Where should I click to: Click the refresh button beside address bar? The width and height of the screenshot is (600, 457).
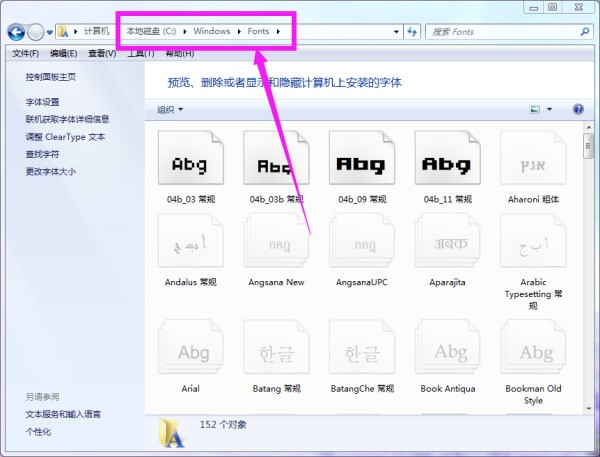pyautogui.click(x=412, y=32)
